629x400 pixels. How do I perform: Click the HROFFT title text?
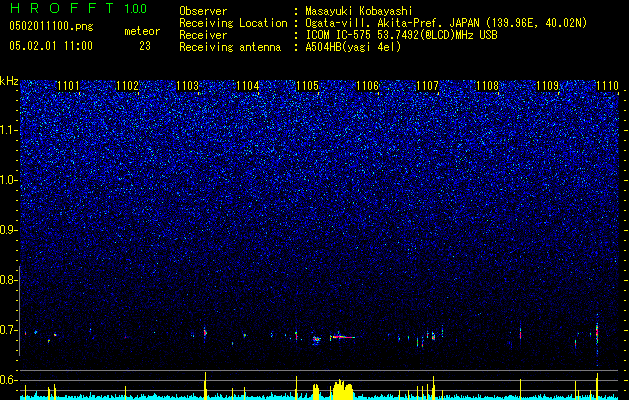point(62,8)
